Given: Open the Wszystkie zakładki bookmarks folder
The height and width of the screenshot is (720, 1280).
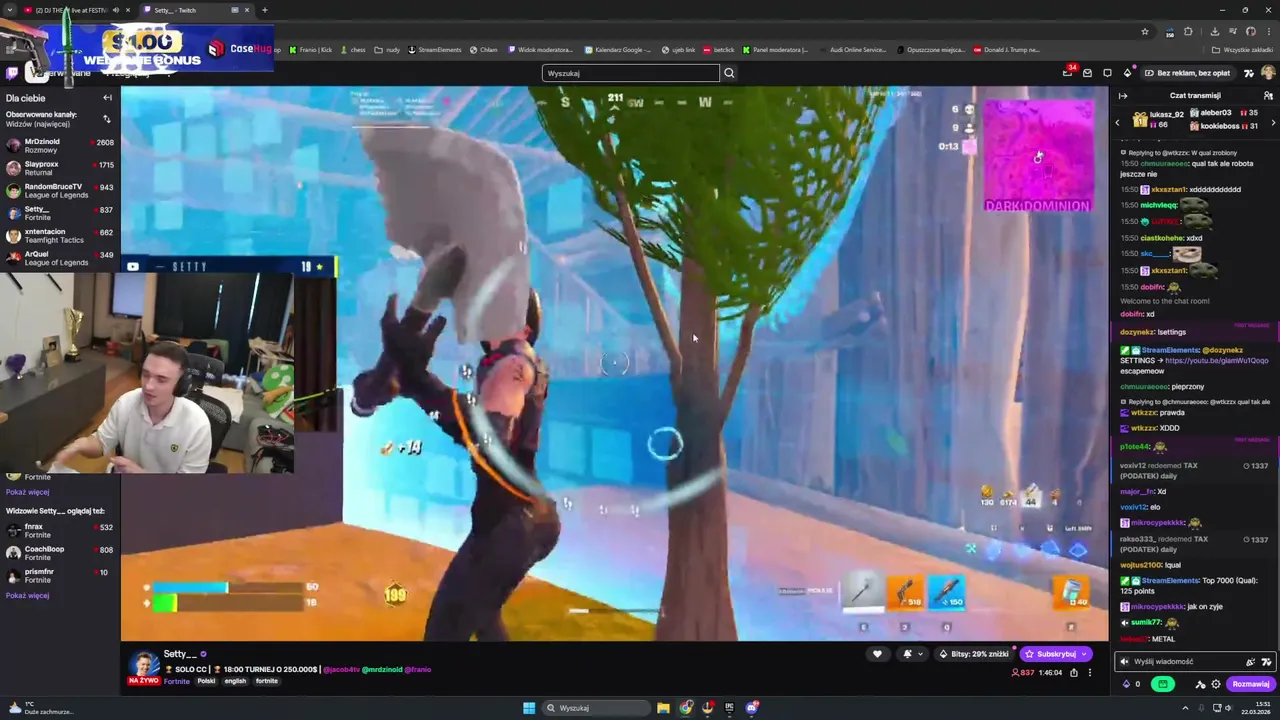Looking at the screenshot, I should (1242, 50).
